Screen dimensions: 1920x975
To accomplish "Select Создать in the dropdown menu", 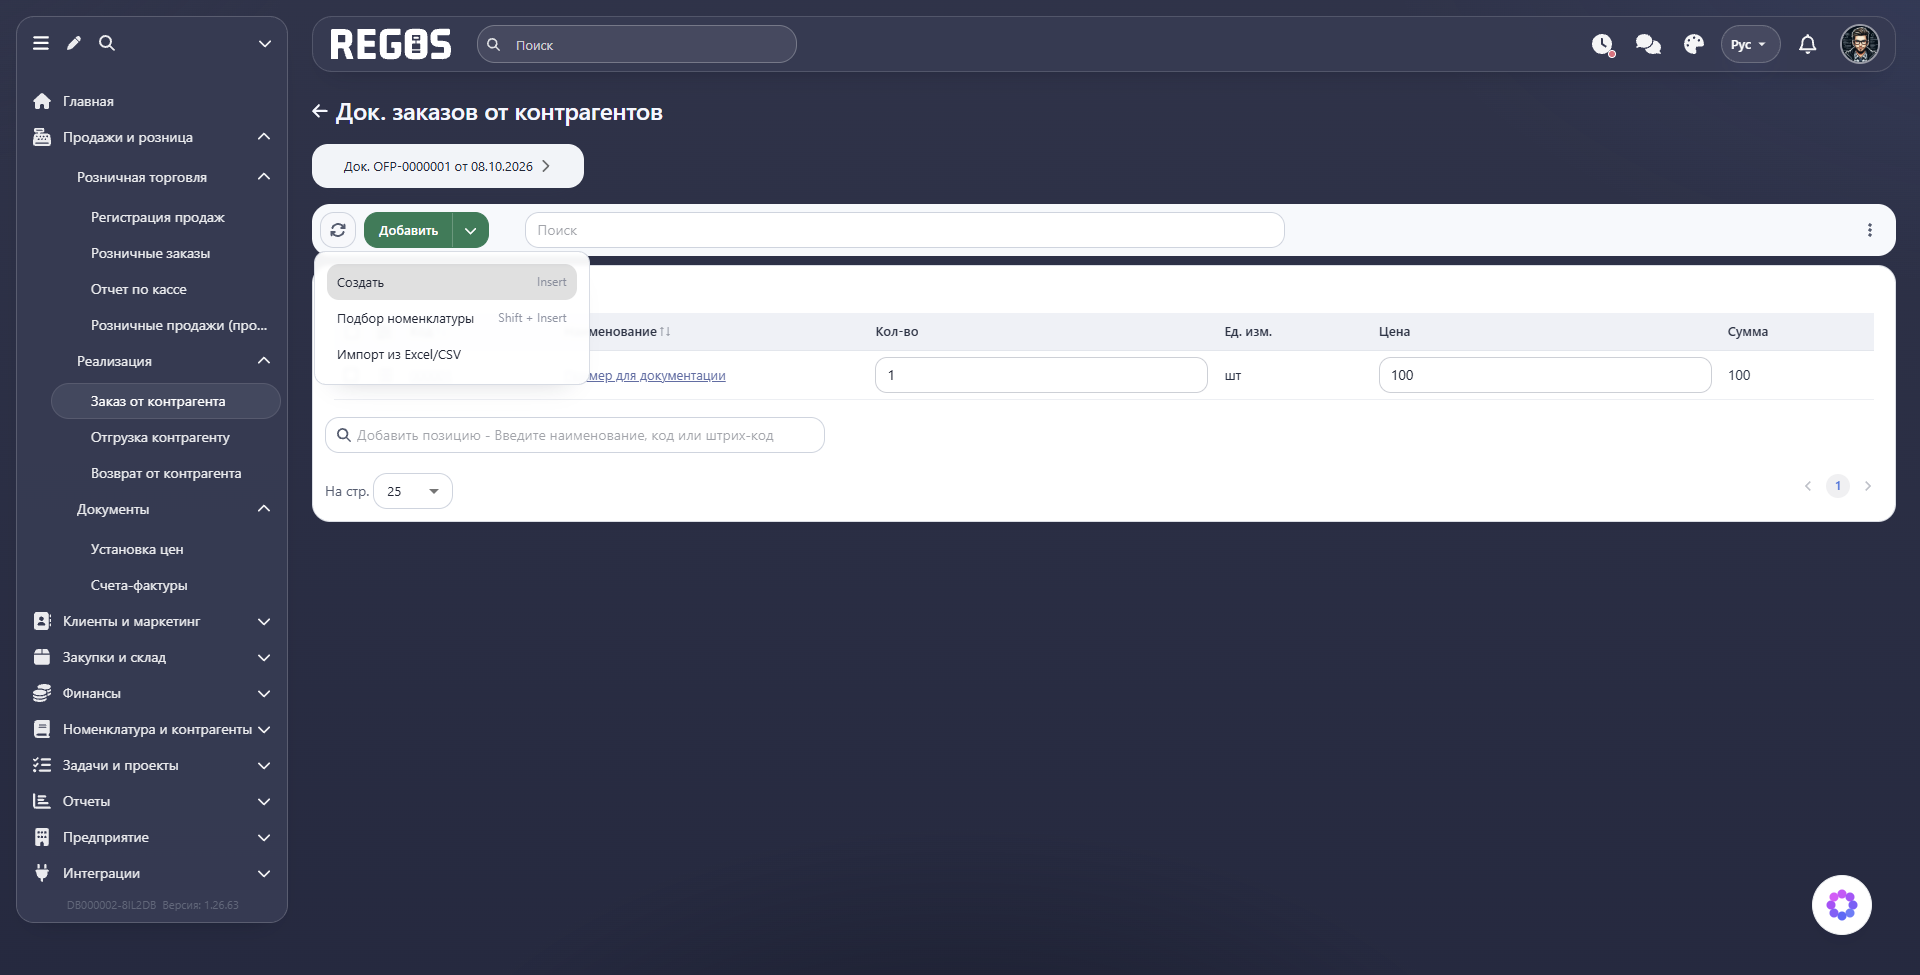I will point(452,282).
